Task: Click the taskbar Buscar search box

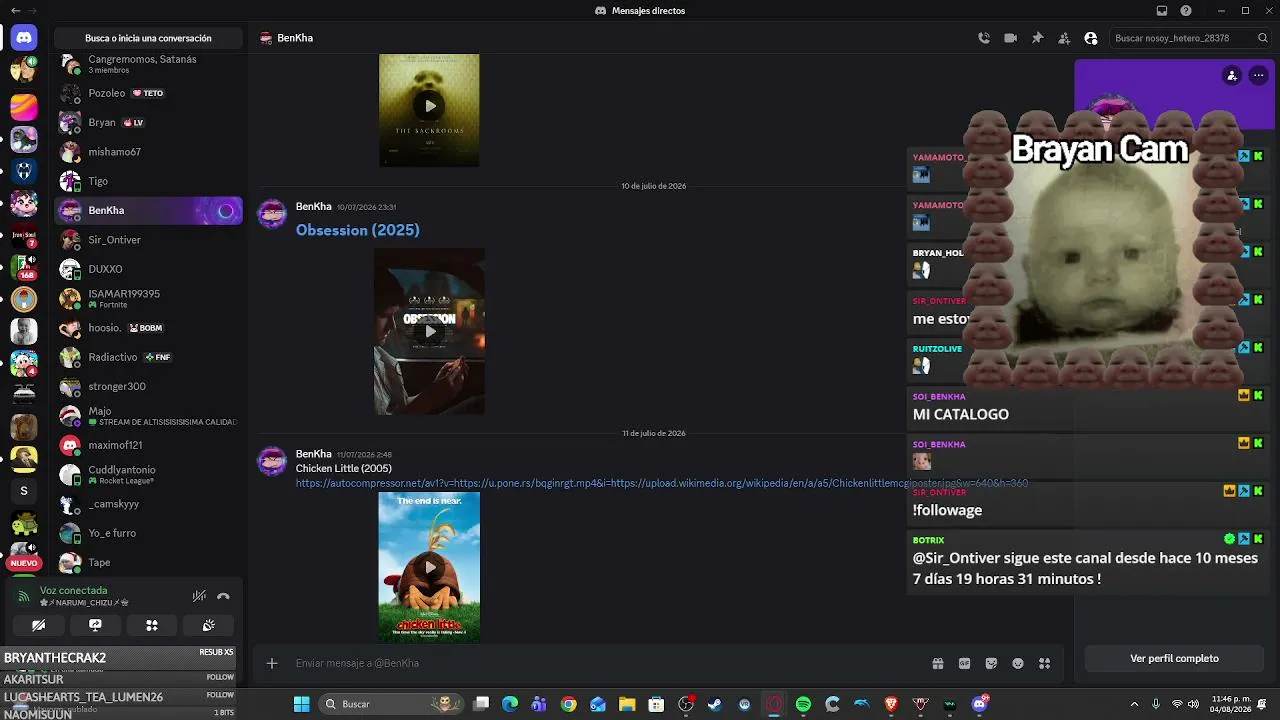Action: (x=391, y=704)
